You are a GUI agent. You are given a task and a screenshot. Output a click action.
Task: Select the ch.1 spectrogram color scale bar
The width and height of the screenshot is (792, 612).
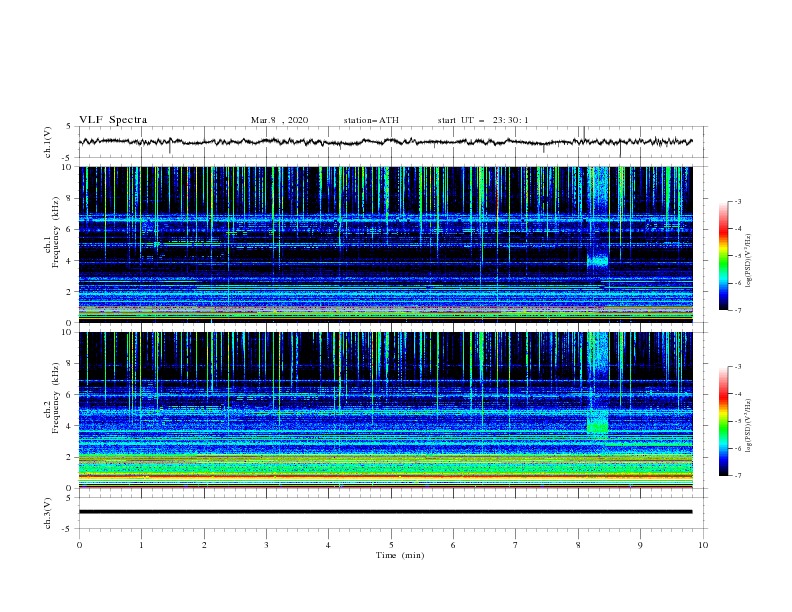(724, 256)
